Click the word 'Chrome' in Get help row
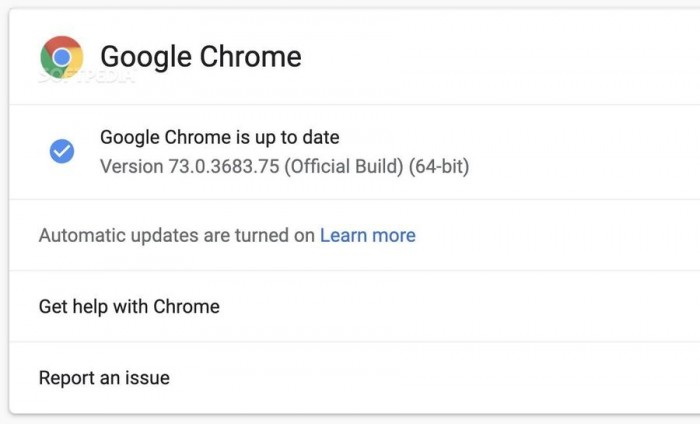This screenshot has height=424, width=700. point(186,306)
